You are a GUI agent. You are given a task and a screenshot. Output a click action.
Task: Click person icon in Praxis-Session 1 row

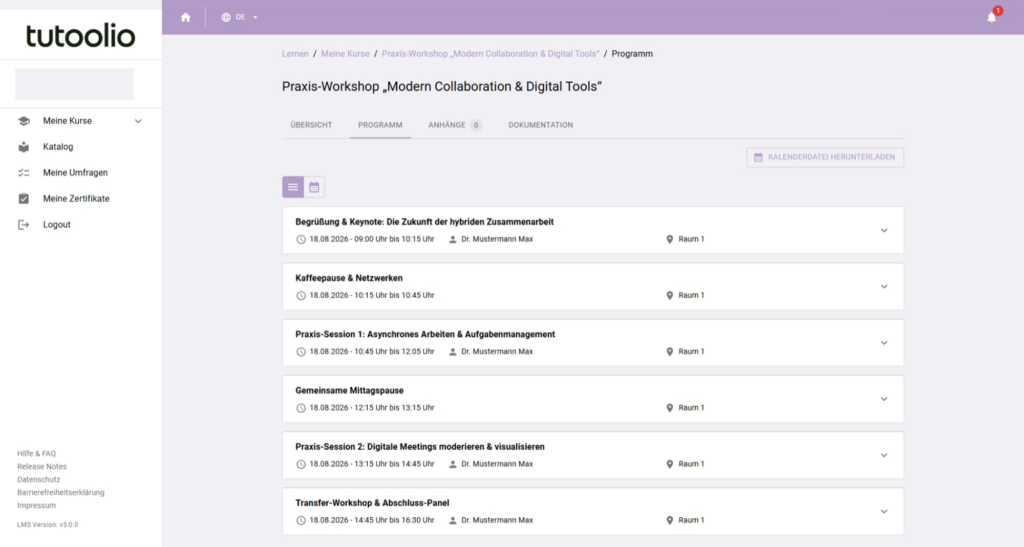(453, 352)
